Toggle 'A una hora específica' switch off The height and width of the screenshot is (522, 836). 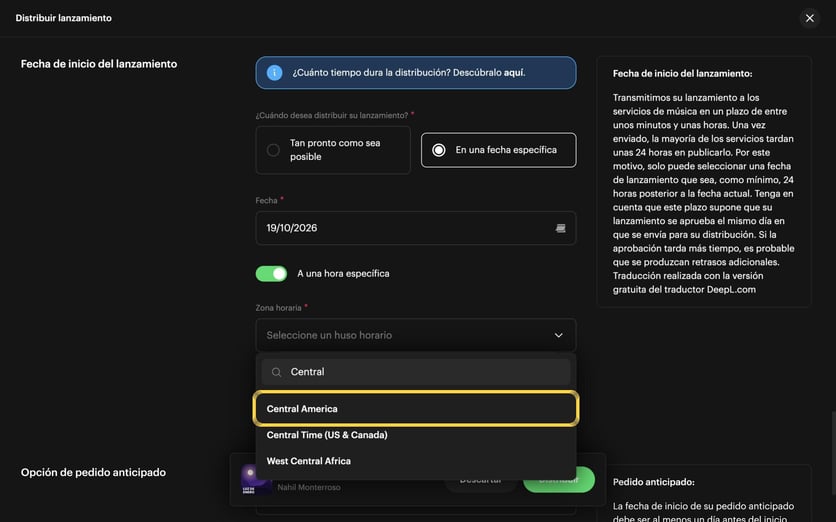click(271, 274)
